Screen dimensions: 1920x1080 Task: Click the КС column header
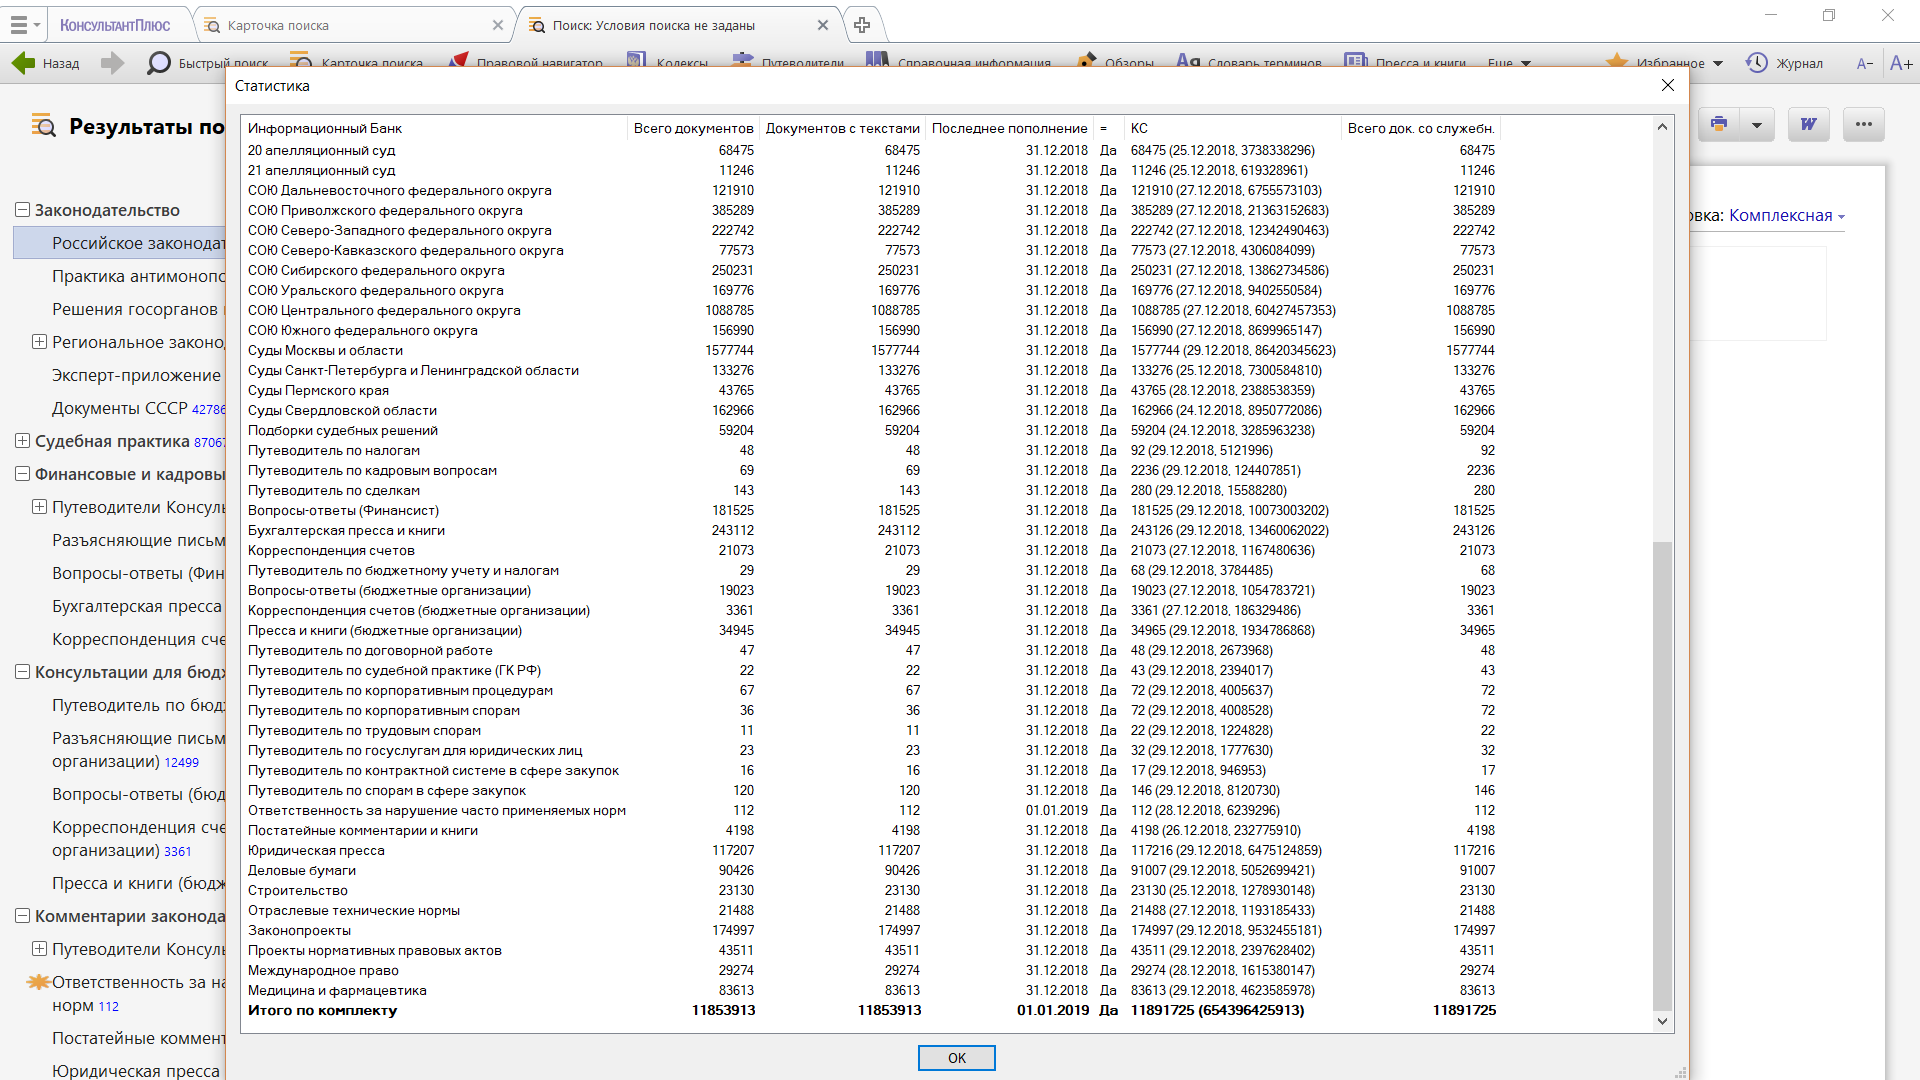1232,128
